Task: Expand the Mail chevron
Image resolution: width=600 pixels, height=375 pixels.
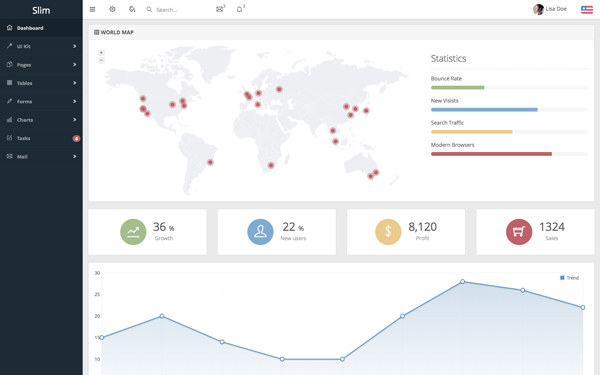Action: pos(75,157)
